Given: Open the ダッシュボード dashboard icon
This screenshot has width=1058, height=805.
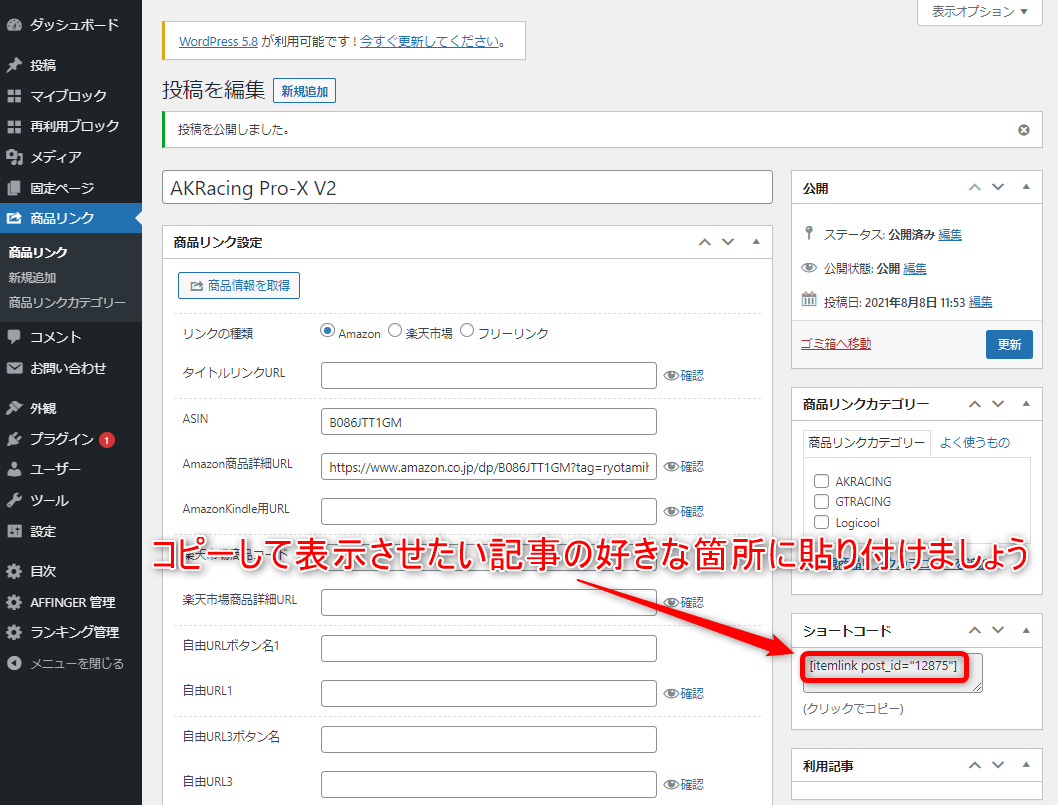Looking at the screenshot, I should 14,25.
